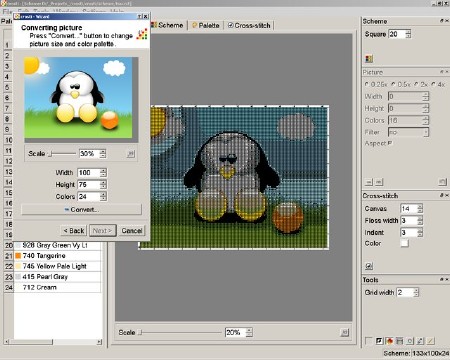This screenshot has height=360, width=450.
Task: Switch to the Cross-stitch tab
Action: tap(249, 25)
